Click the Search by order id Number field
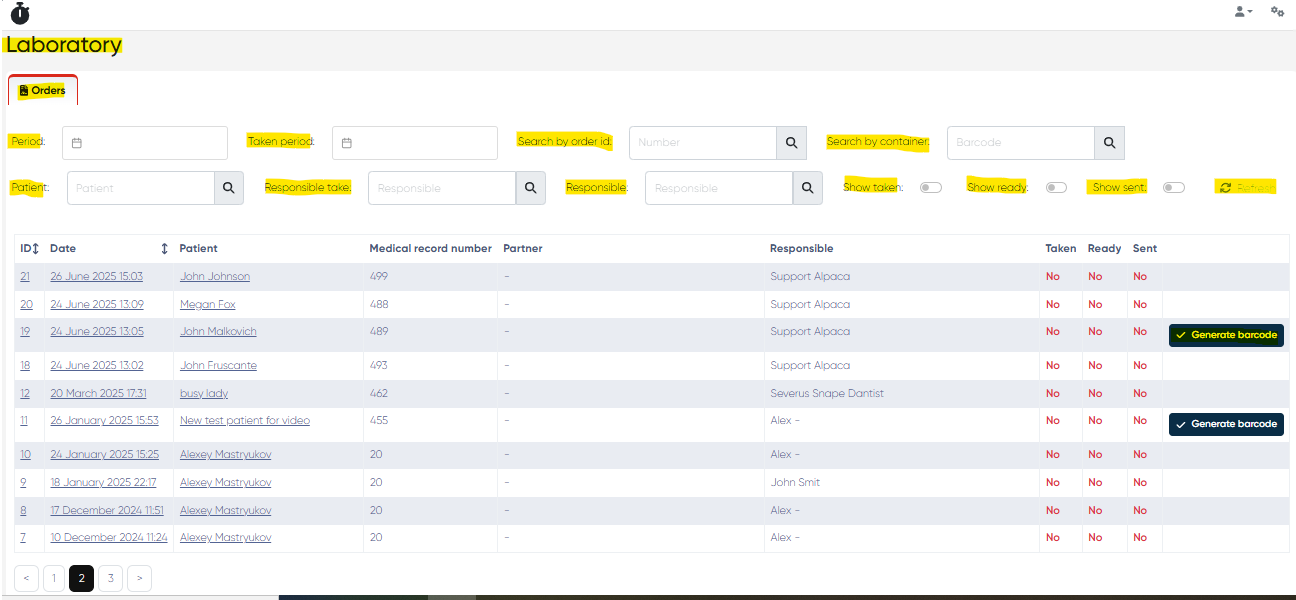Viewport: 1296px width, 600px height. [702, 143]
